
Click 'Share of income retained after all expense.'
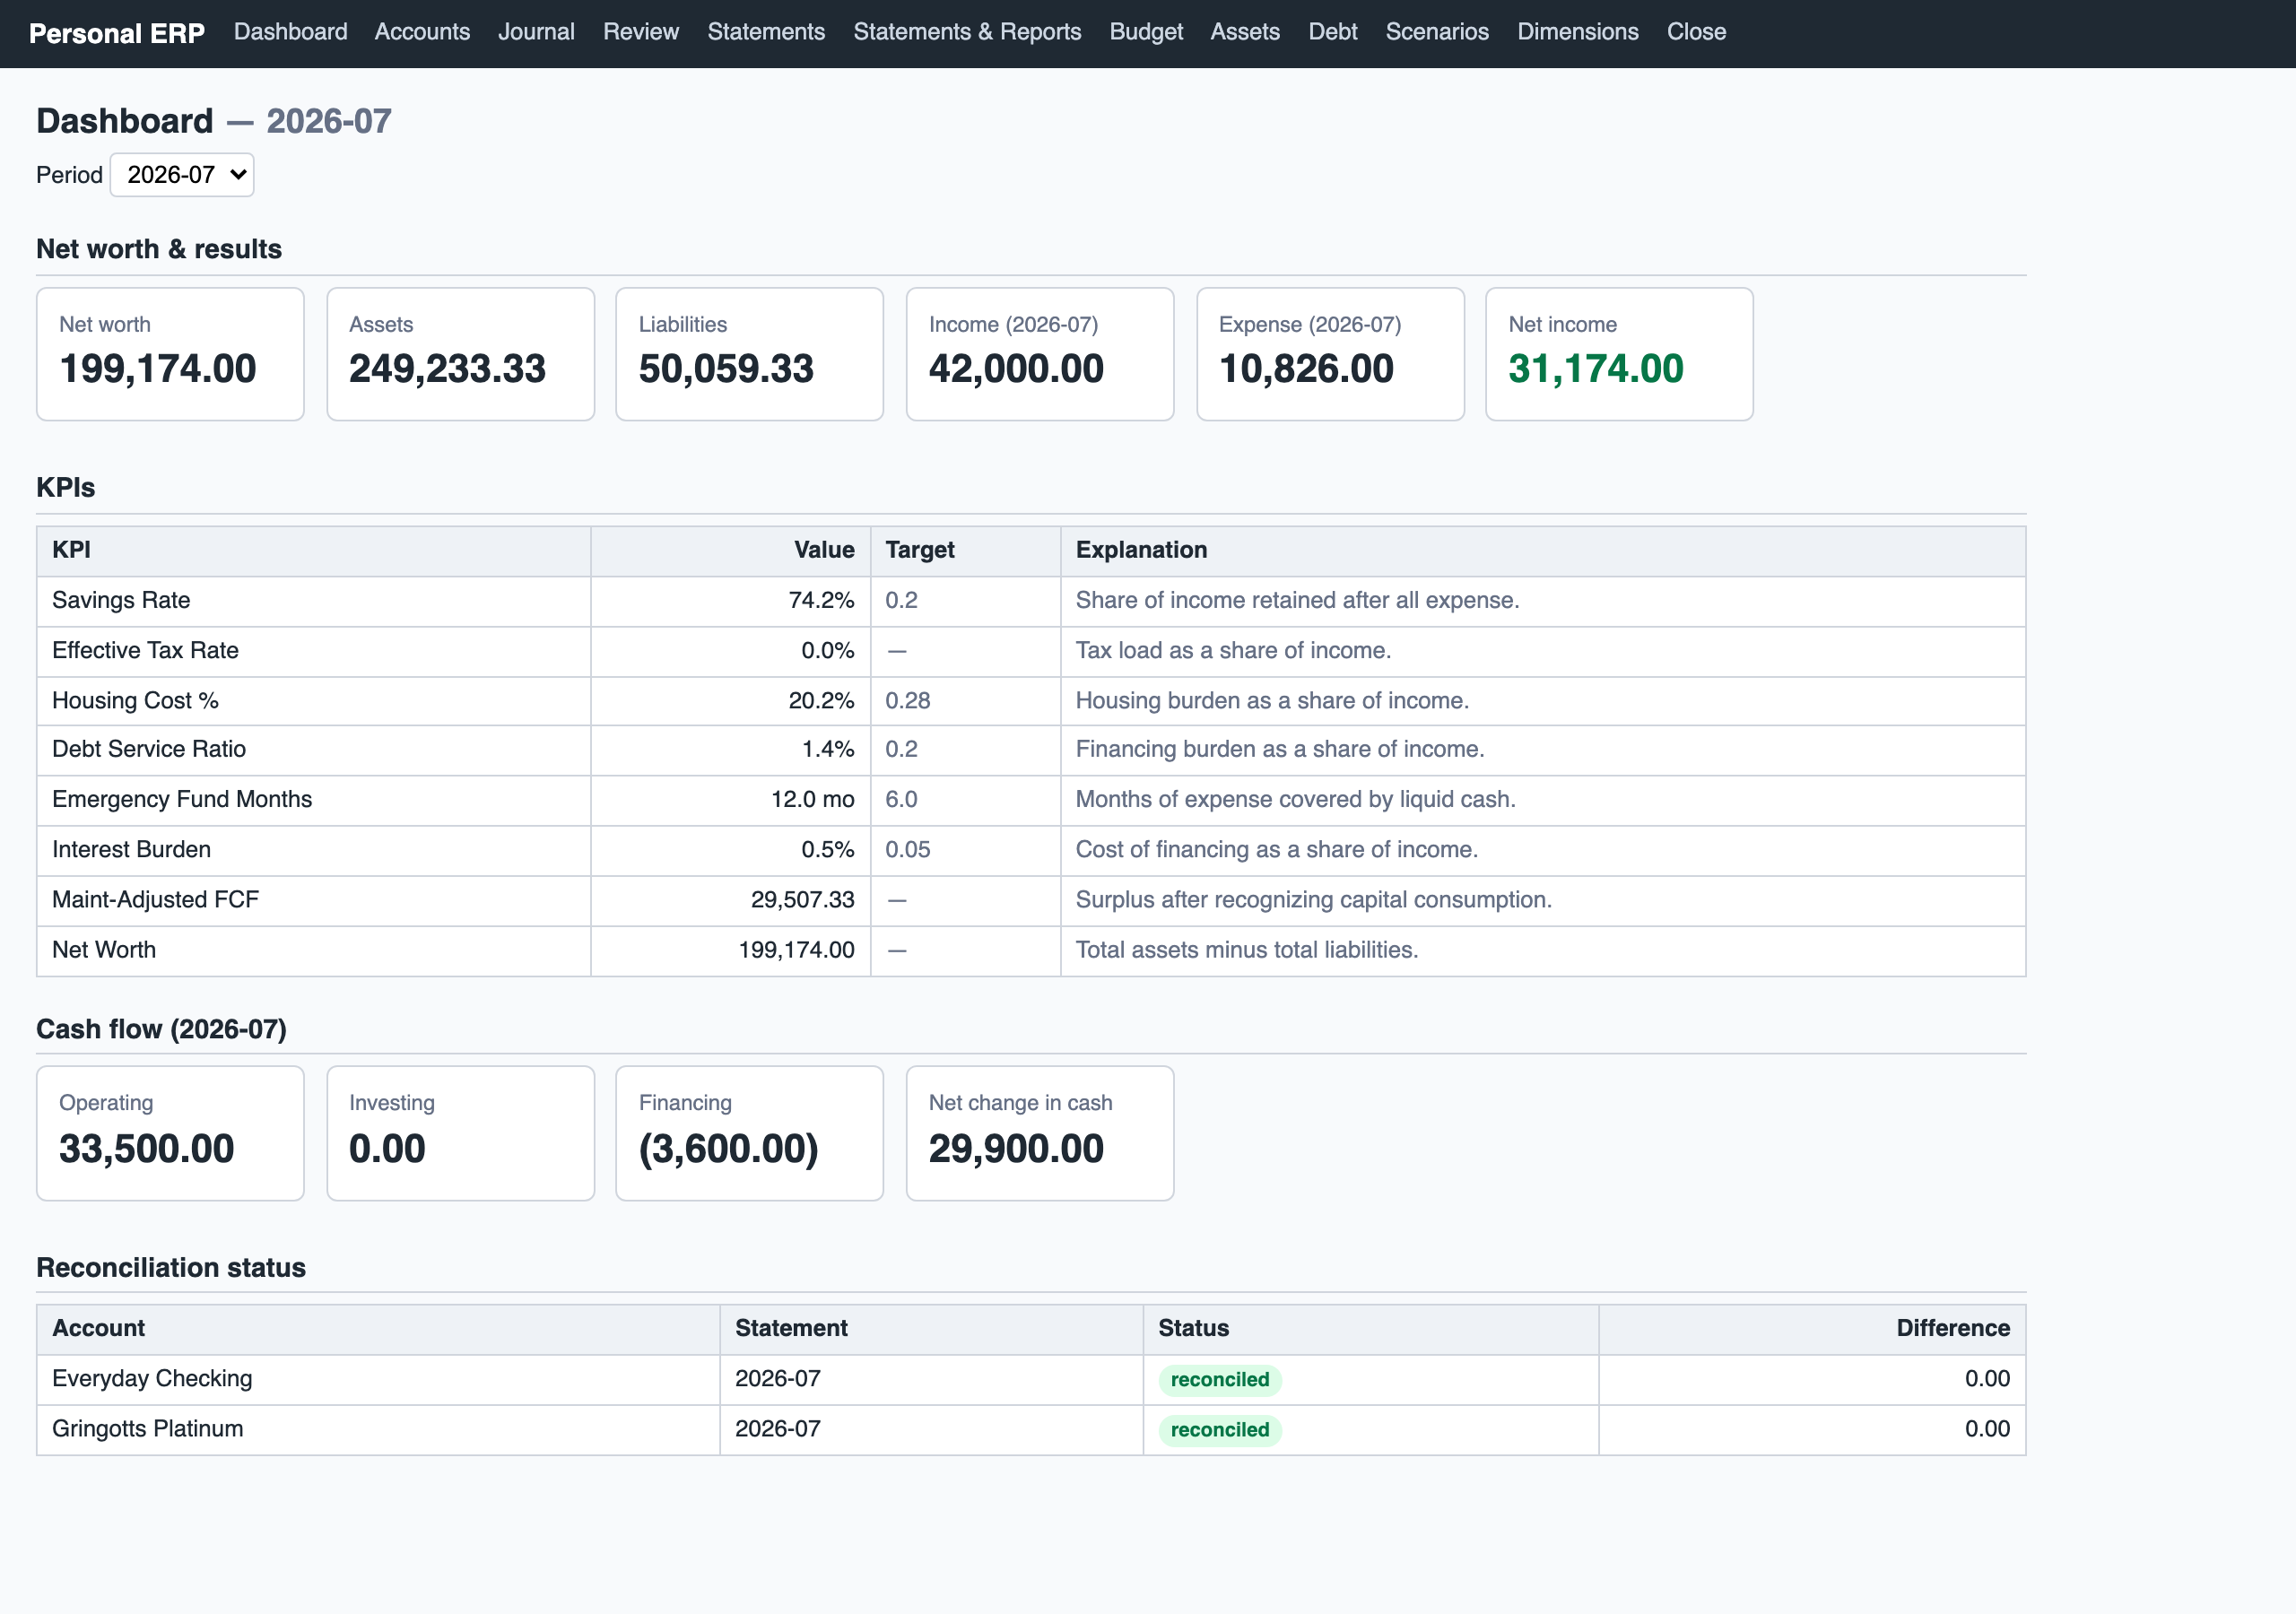(1297, 601)
